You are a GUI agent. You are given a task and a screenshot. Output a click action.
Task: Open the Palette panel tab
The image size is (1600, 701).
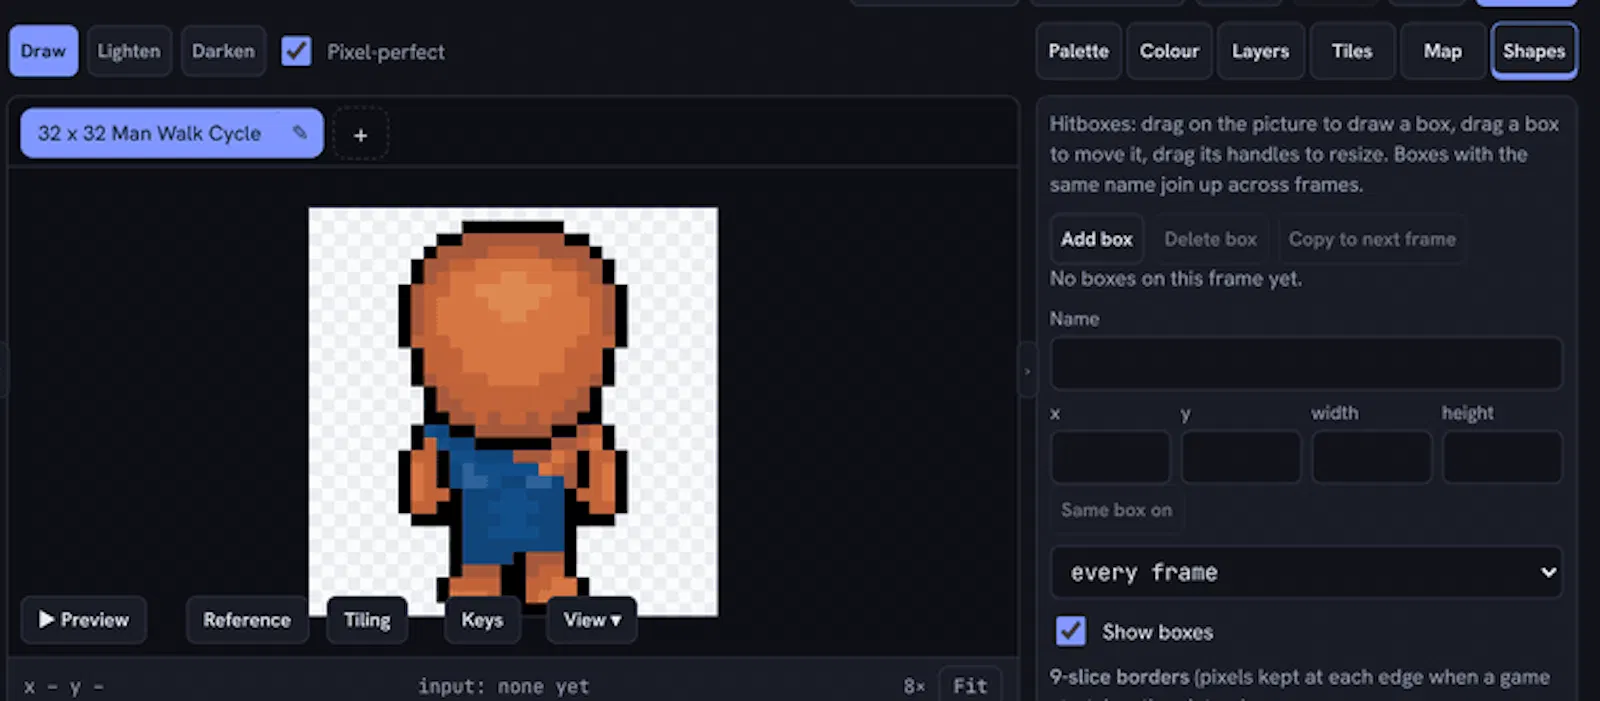point(1078,51)
